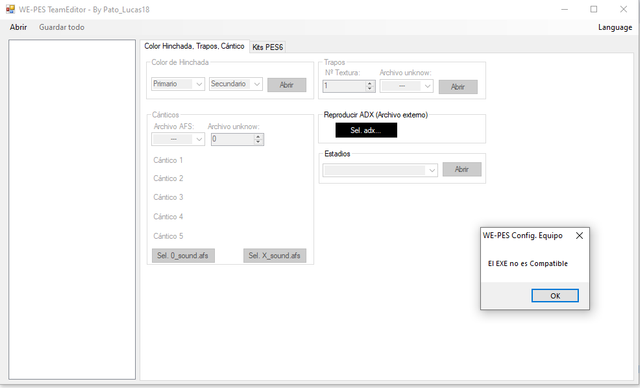
Task: Click the Sel. 0_sound.afs button
Action: [x=183, y=256]
